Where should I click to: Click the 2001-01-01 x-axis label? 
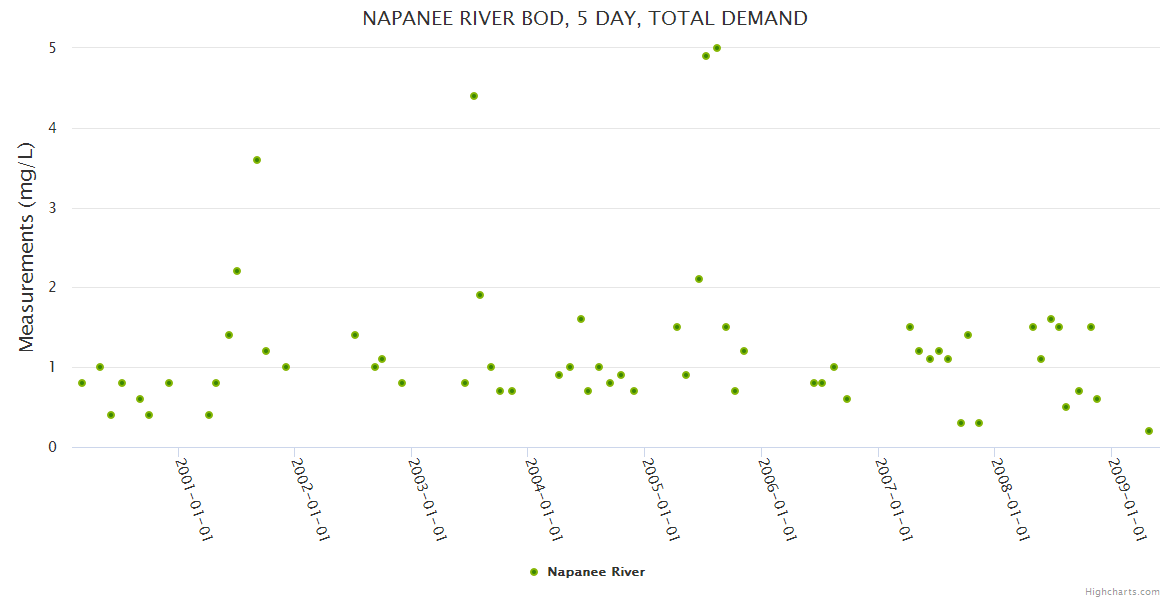(x=195, y=499)
